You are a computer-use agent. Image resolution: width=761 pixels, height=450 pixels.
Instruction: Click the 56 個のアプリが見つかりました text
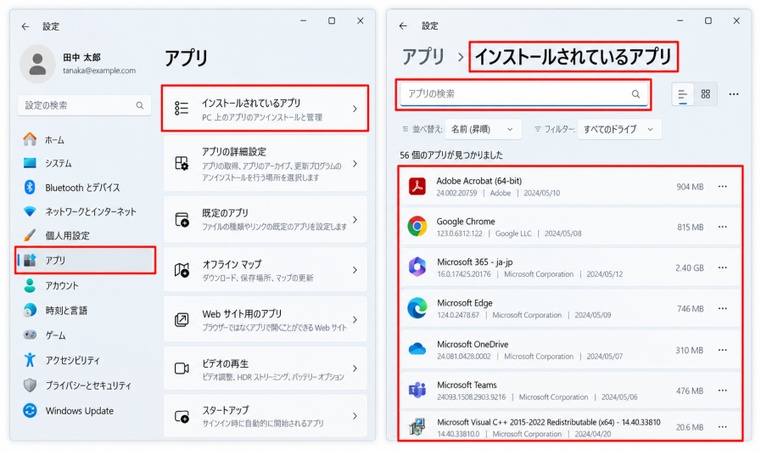tap(451, 155)
